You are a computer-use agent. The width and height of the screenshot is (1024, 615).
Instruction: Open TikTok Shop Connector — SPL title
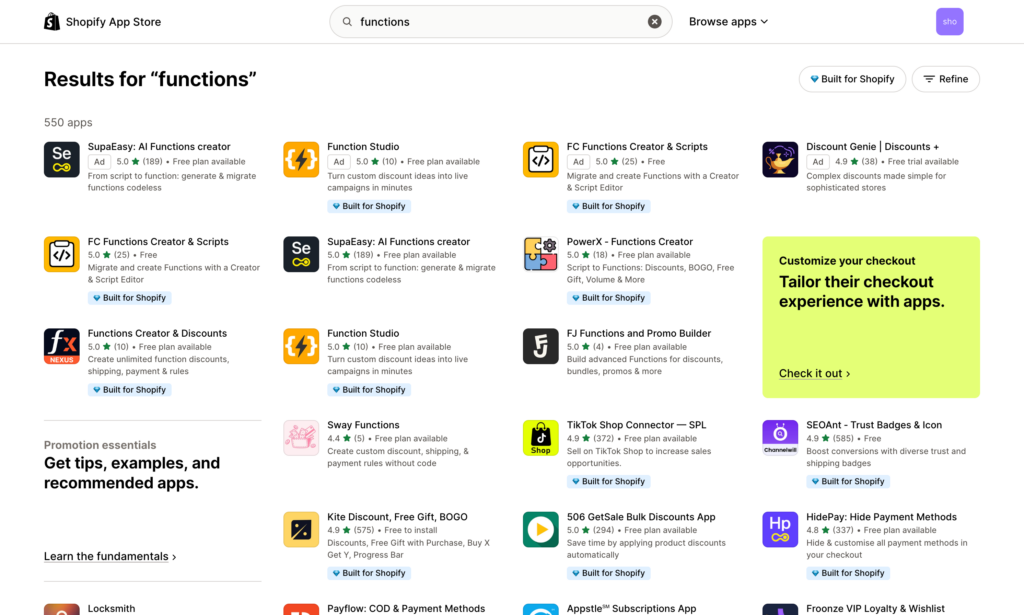click(x=636, y=425)
